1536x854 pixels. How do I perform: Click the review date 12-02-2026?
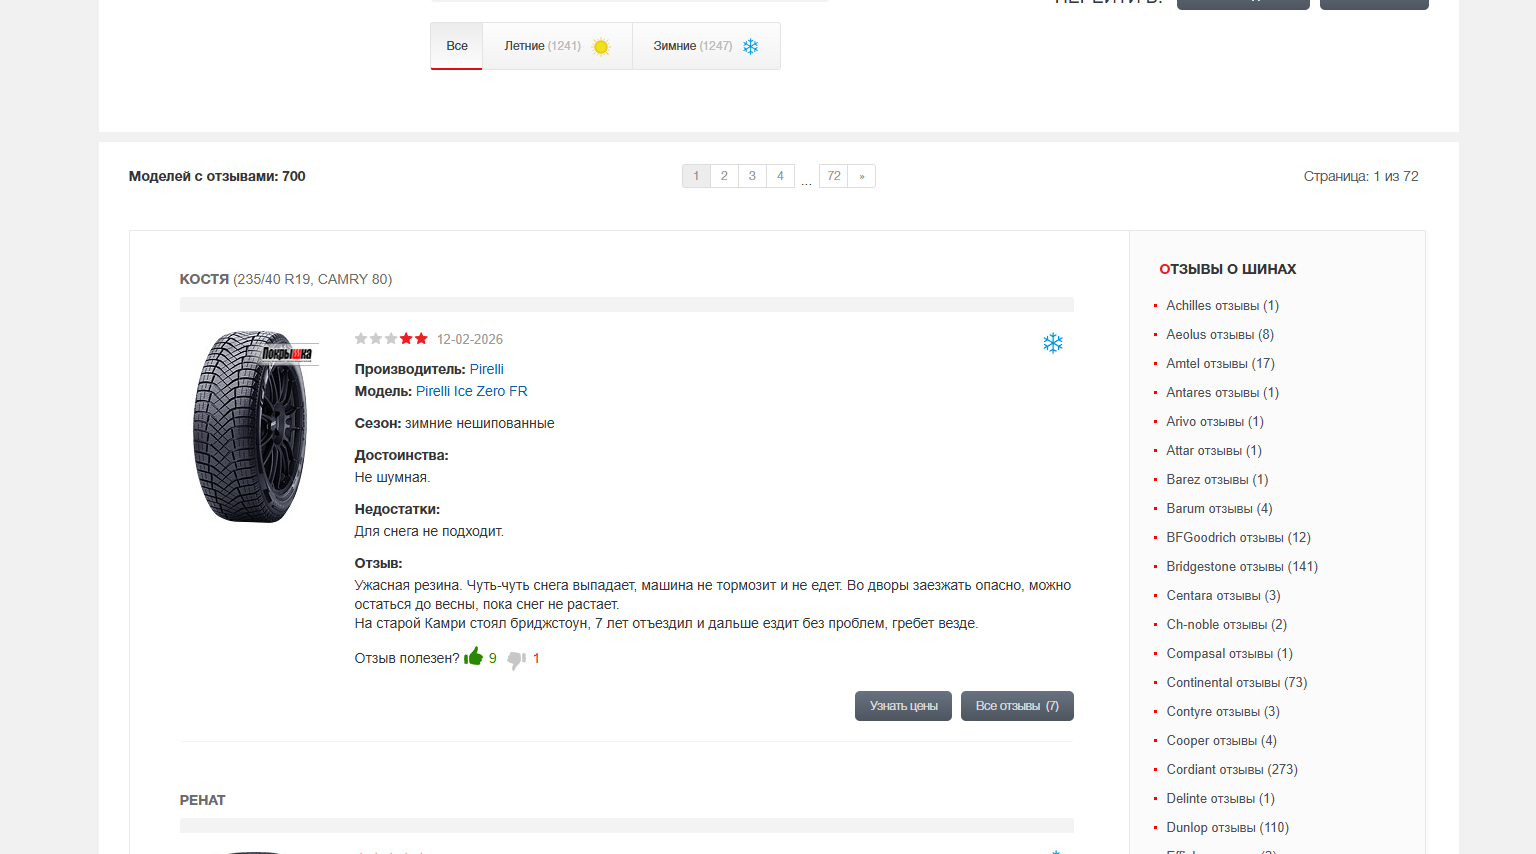pyautogui.click(x=470, y=340)
